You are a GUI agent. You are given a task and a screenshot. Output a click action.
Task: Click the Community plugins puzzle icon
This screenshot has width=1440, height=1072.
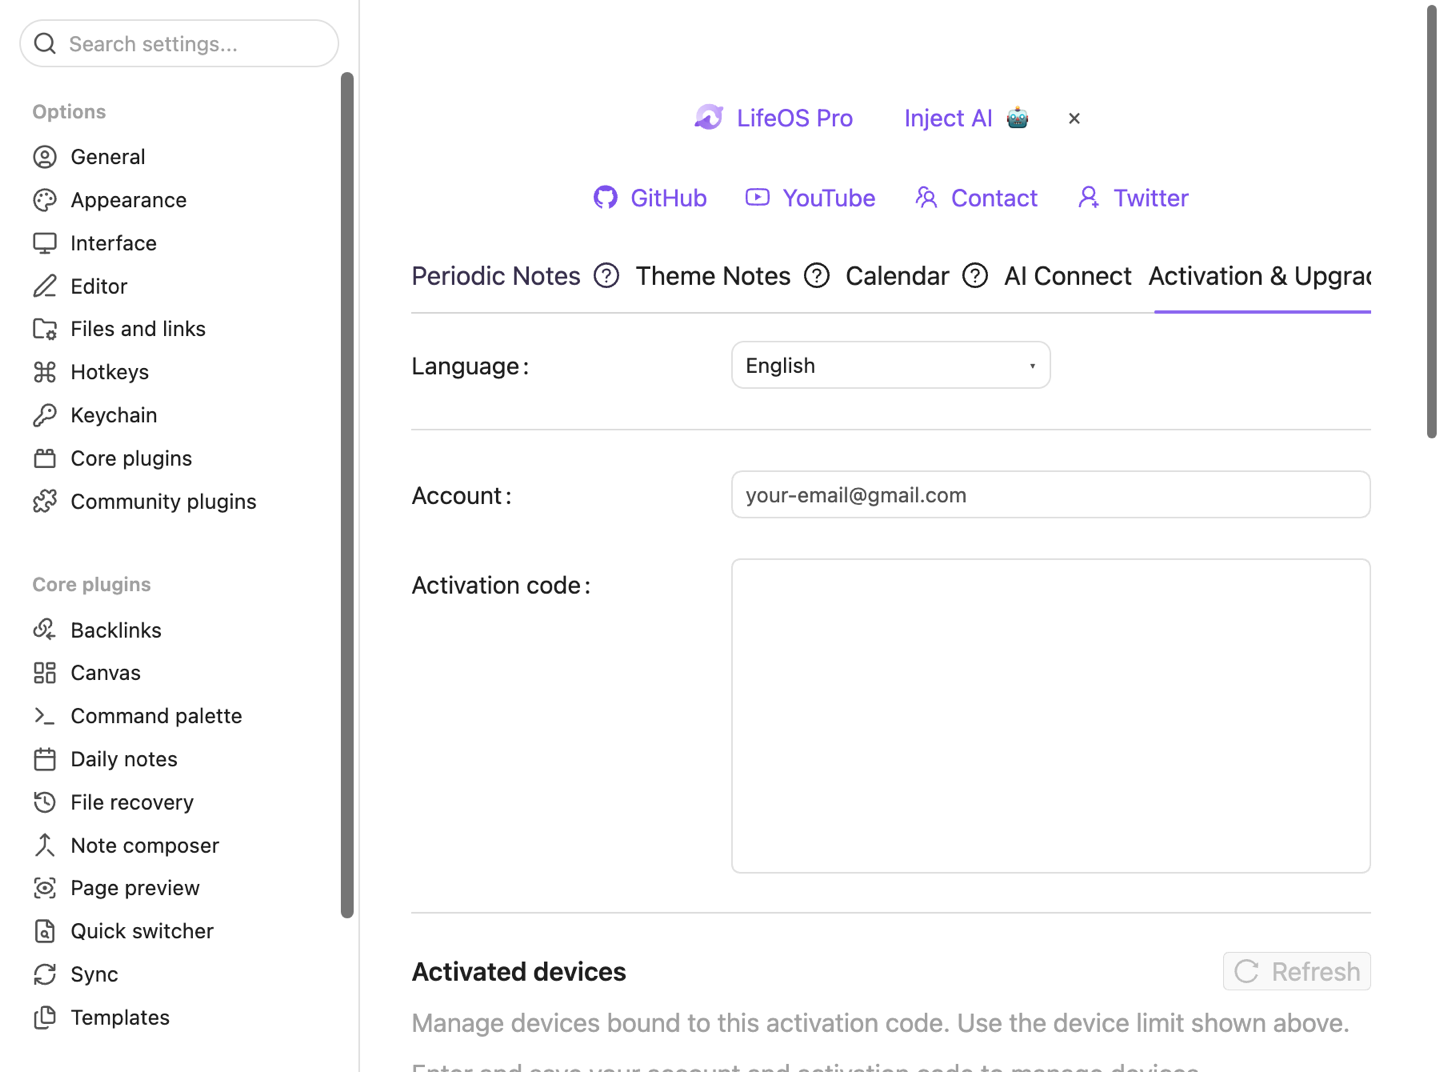(45, 501)
